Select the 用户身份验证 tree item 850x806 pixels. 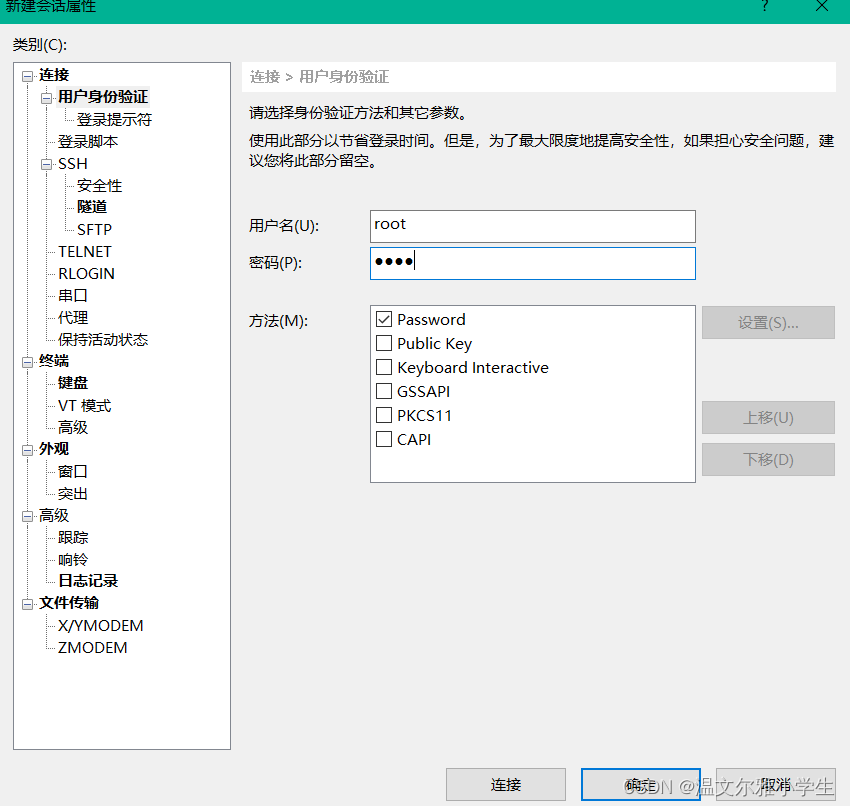[103, 97]
